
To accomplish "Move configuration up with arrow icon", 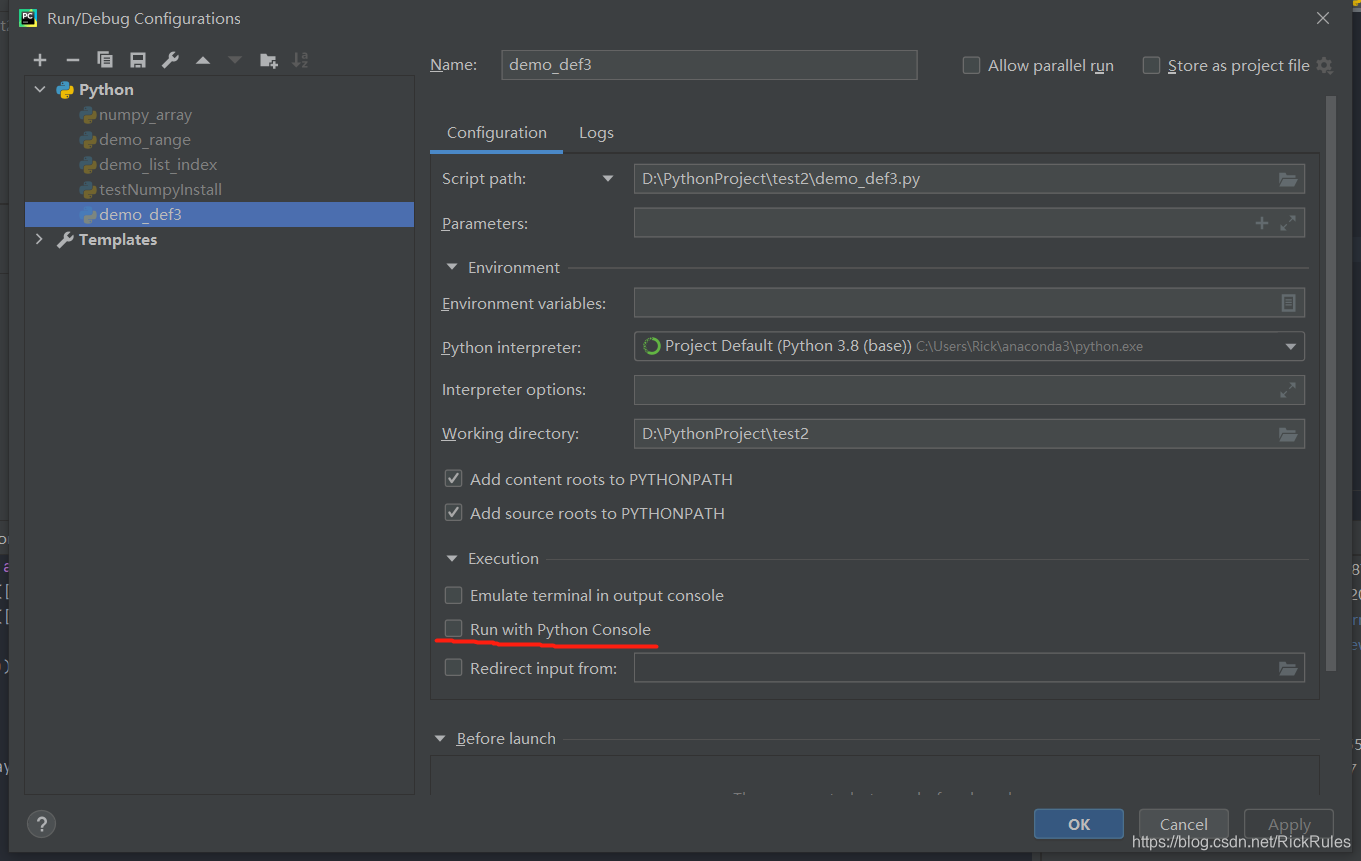I will click(x=203, y=61).
